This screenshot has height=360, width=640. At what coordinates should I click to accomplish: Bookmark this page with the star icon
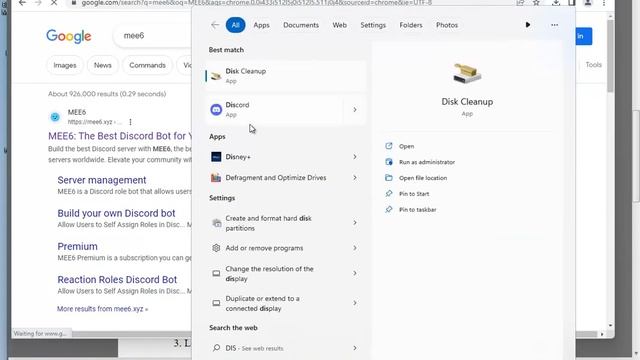536,3
